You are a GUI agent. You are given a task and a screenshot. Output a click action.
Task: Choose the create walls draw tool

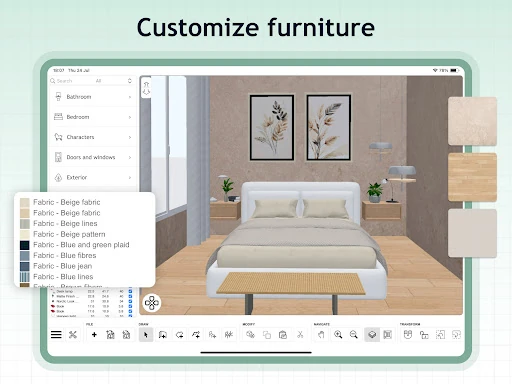pyautogui.click(x=163, y=335)
